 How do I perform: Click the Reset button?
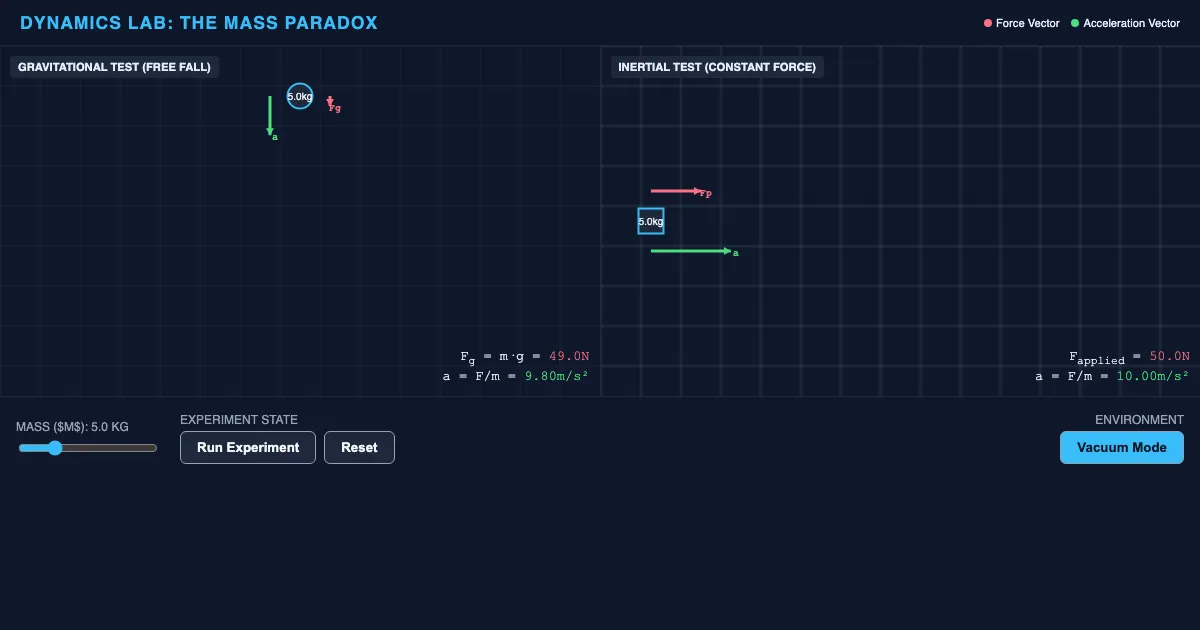359,448
